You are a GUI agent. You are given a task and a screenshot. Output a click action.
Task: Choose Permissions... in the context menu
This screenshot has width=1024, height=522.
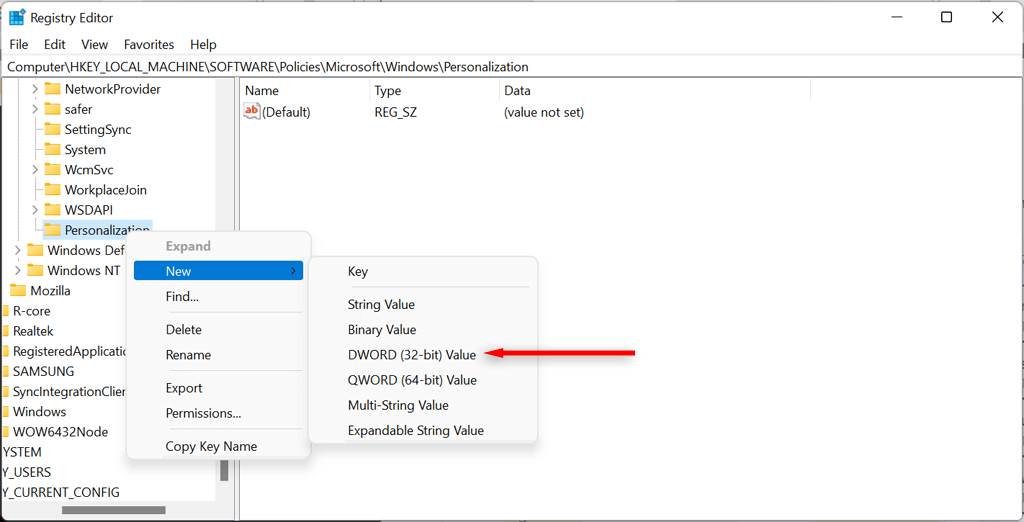pos(204,413)
